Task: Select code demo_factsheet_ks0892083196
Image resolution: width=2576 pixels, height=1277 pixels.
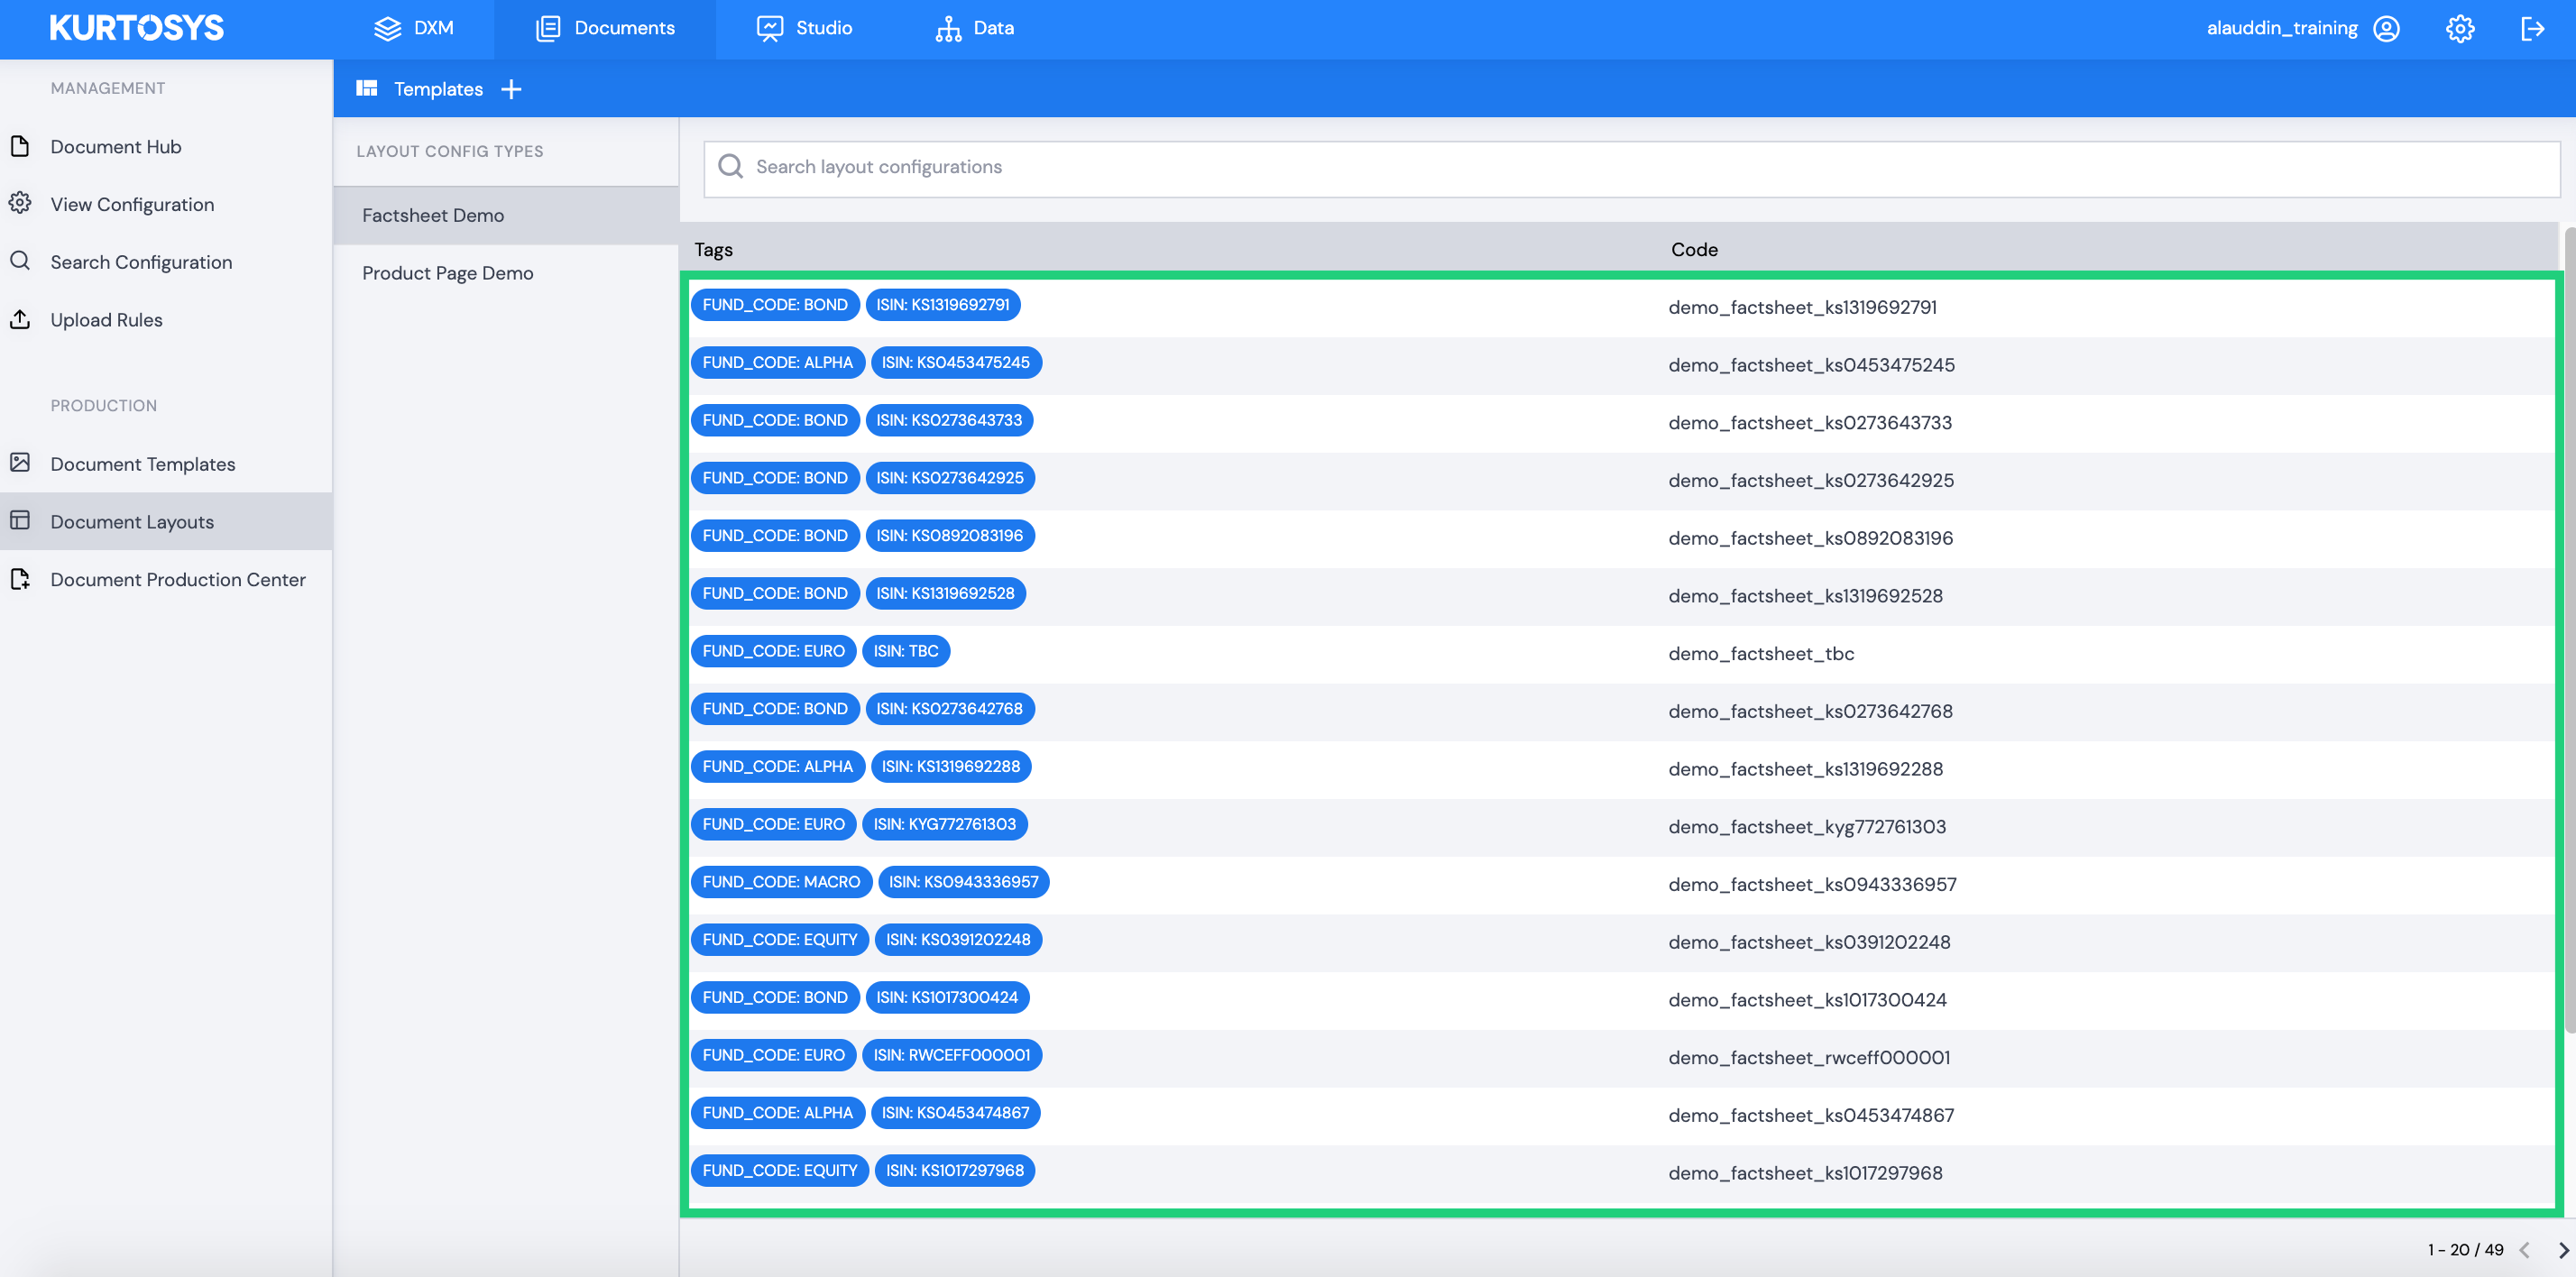Action: click(x=1811, y=538)
